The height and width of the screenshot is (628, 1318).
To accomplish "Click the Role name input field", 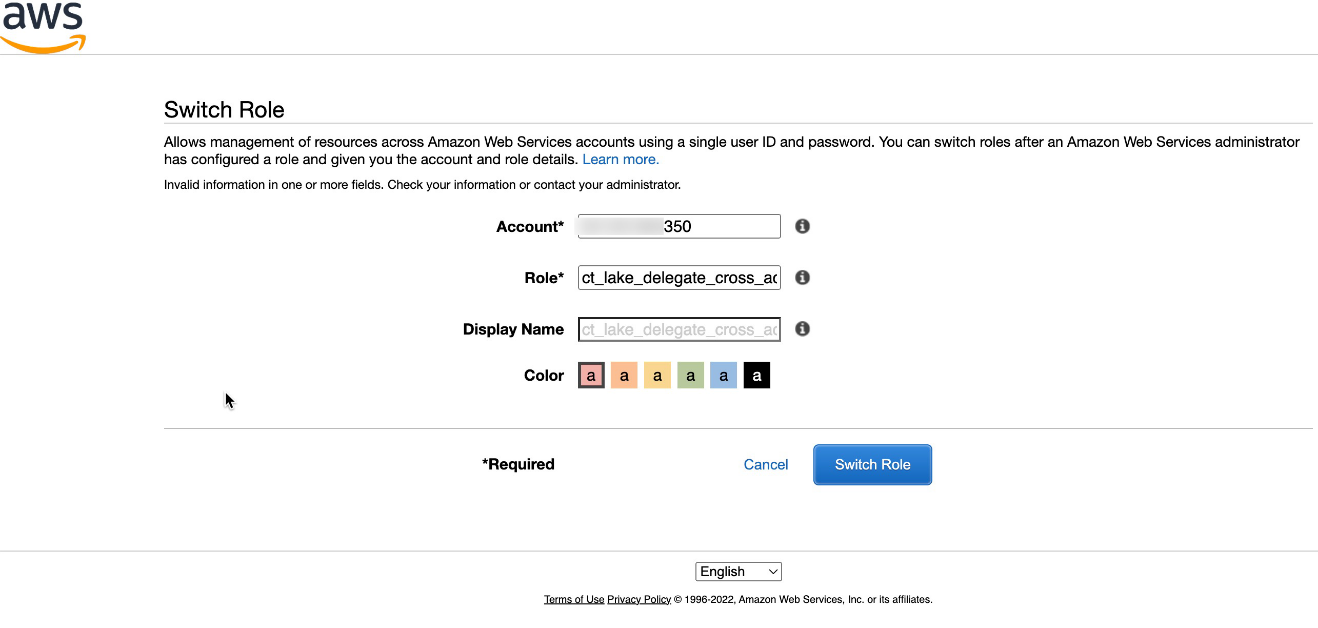I will click(x=679, y=277).
